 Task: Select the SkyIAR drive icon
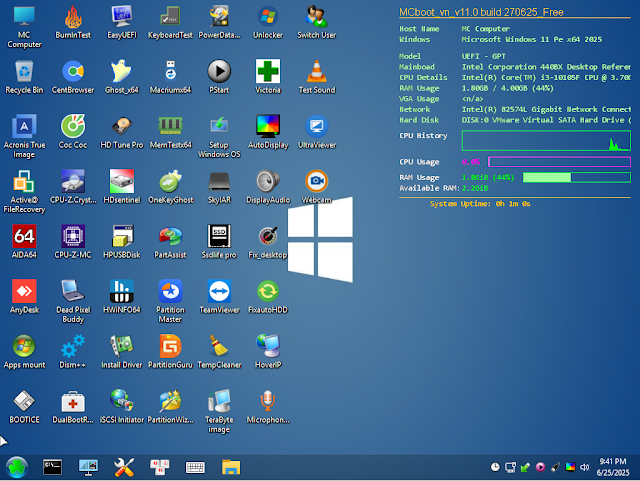coord(219,187)
